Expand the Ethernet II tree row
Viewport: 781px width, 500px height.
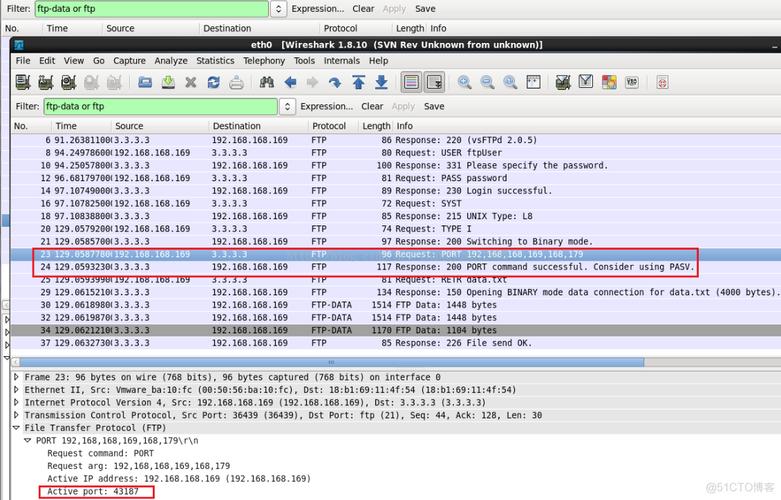coord(16,389)
